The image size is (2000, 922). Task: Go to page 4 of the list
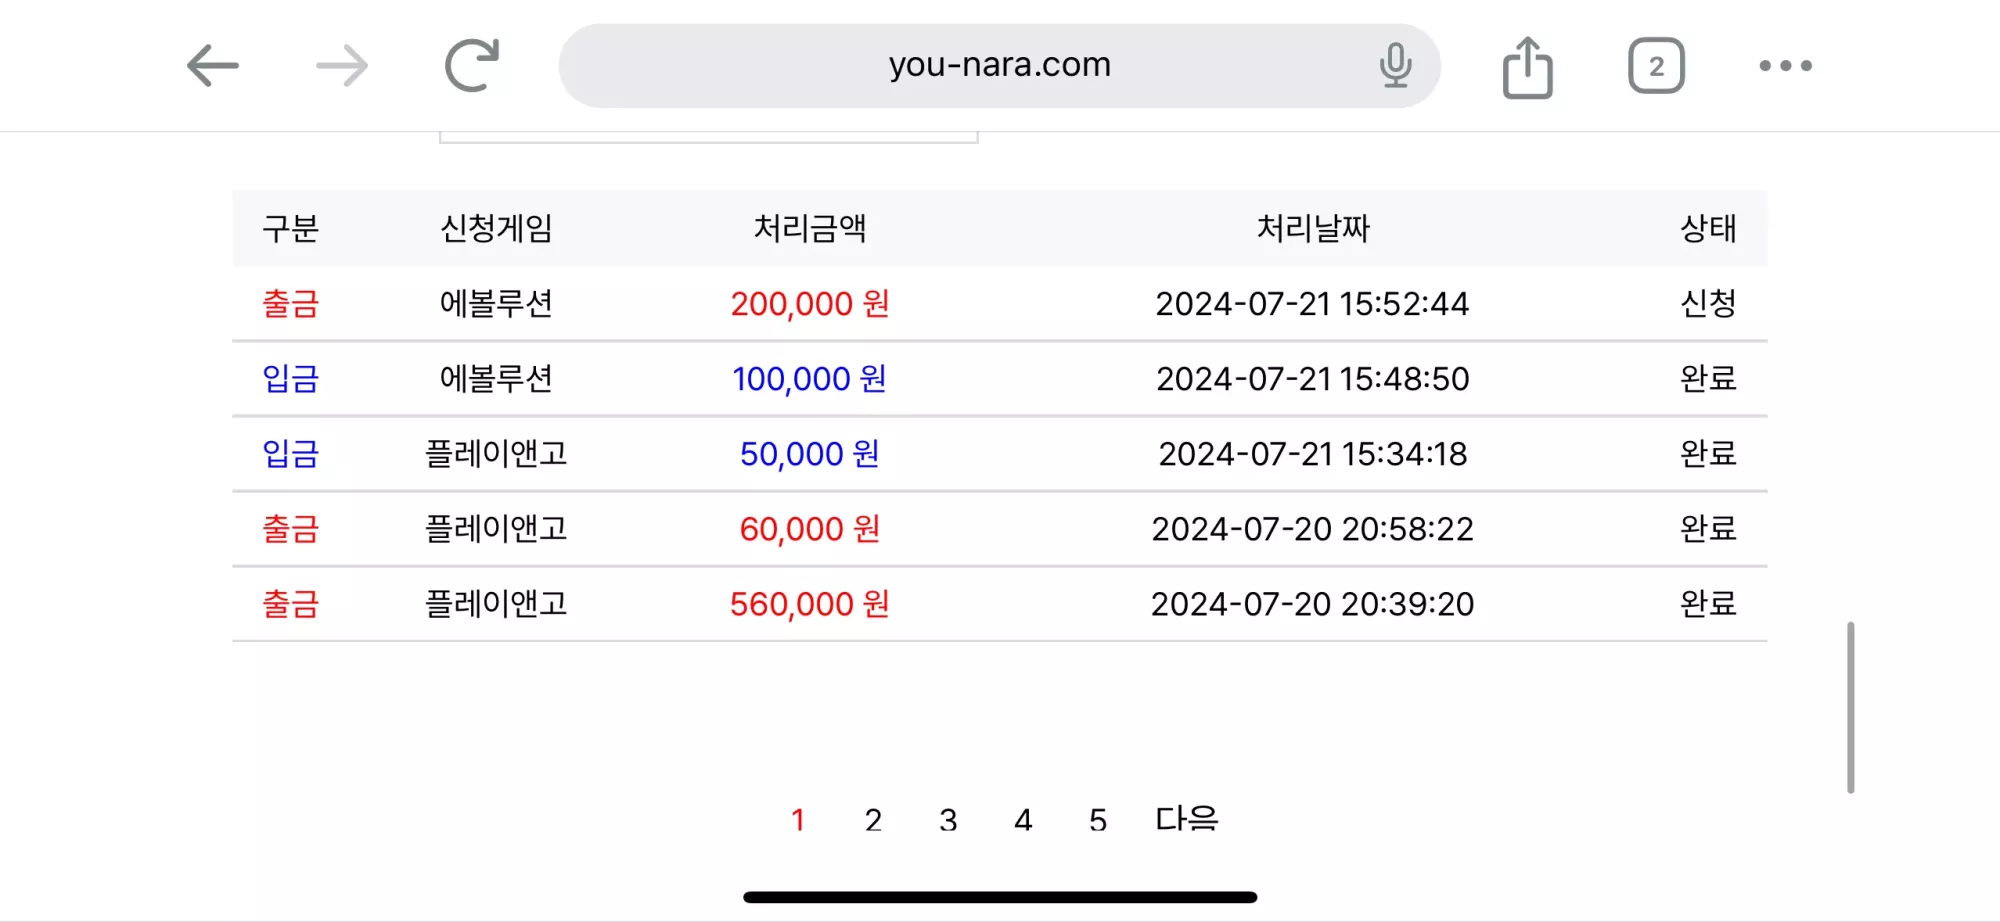(x=1023, y=820)
